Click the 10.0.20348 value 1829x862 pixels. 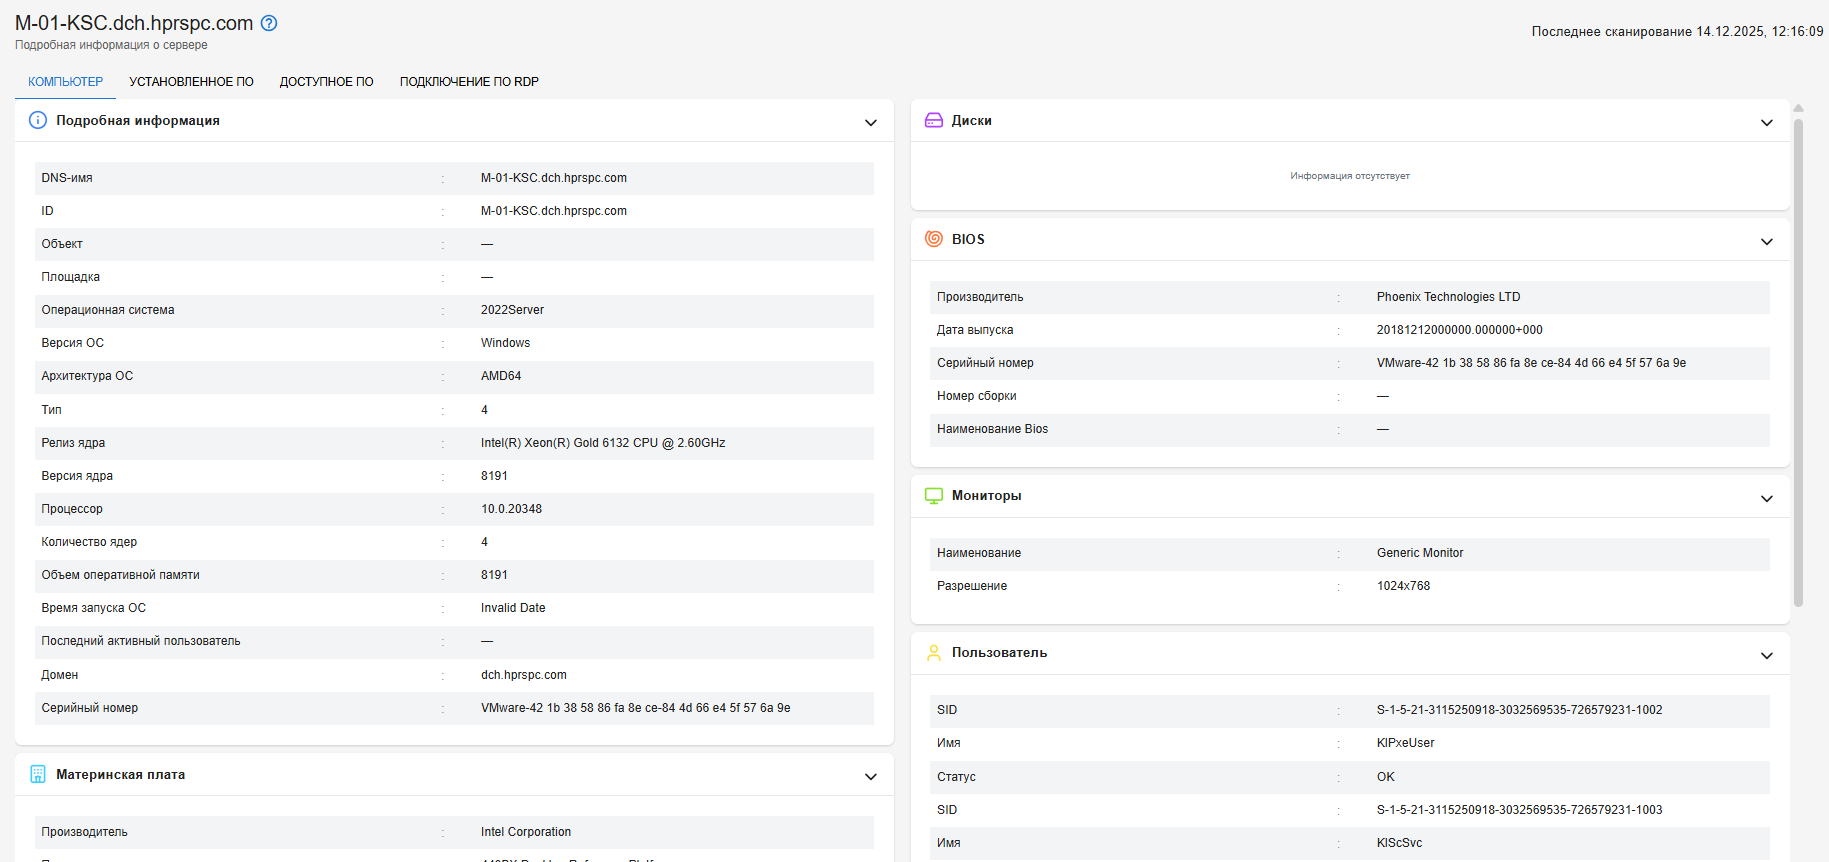tap(511, 509)
